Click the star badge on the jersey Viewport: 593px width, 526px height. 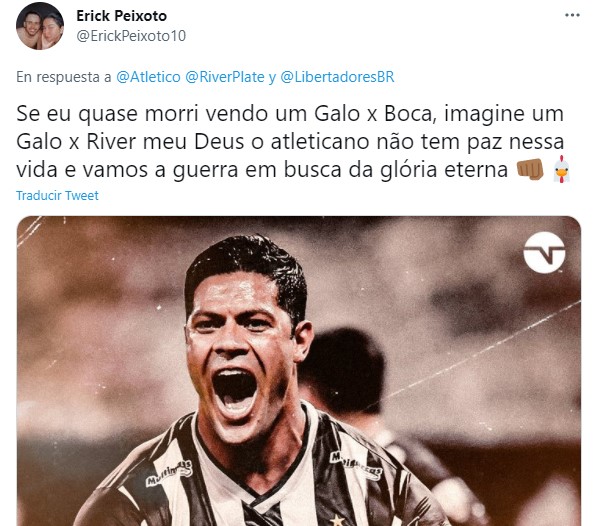[337, 520]
